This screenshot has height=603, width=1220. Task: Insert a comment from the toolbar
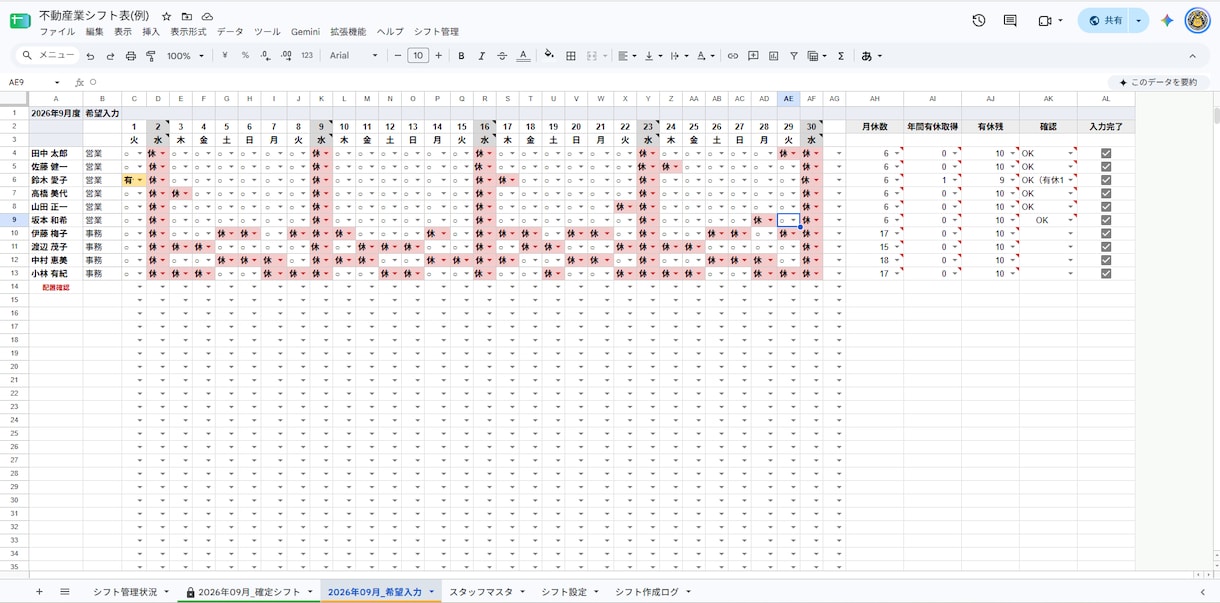pos(753,56)
